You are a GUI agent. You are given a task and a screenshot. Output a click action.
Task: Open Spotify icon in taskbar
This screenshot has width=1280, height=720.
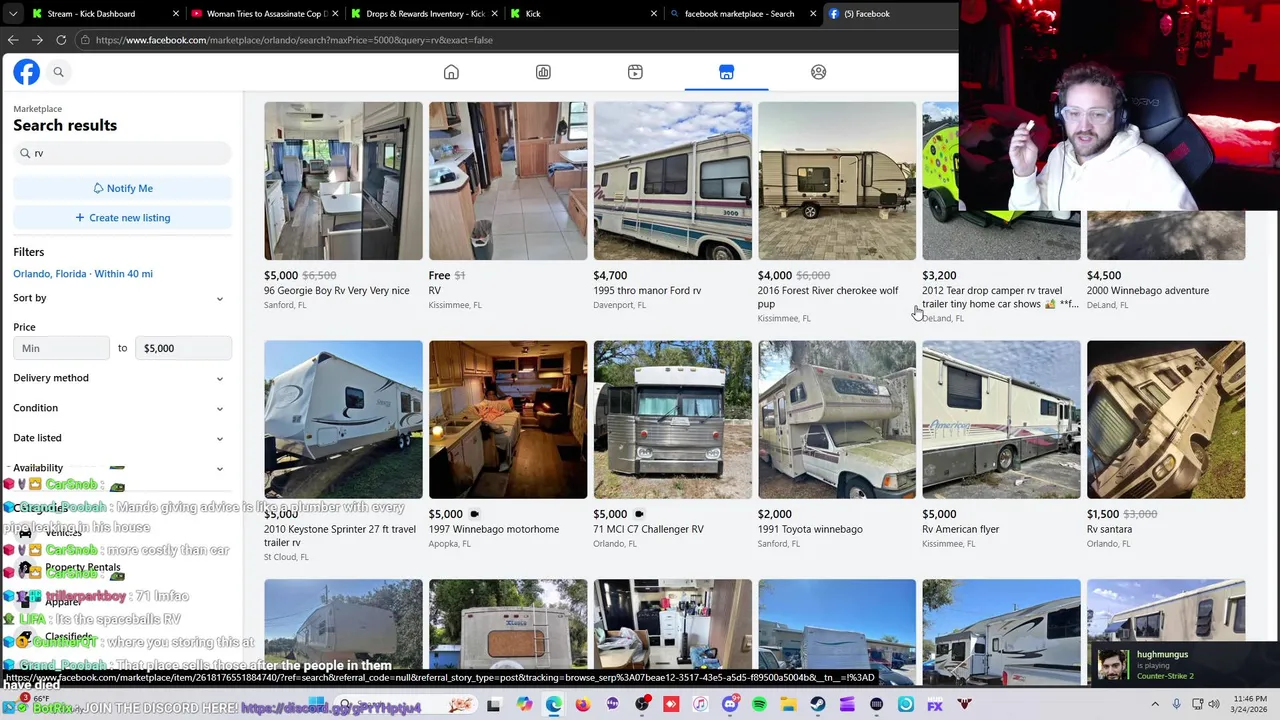(x=759, y=705)
